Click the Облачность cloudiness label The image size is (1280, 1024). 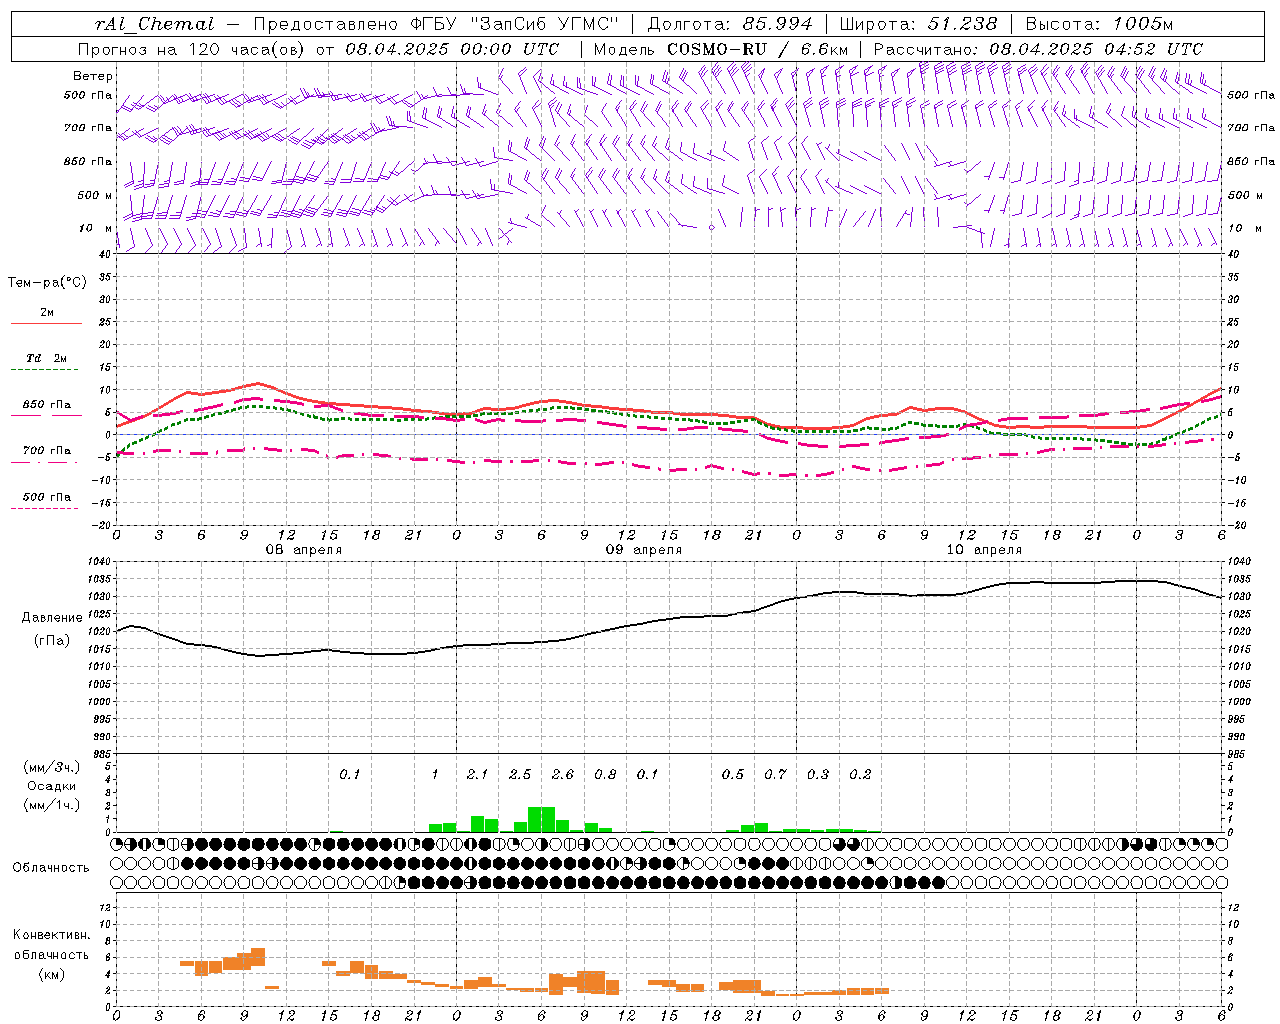pyautogui.click(x=51, y=868)
